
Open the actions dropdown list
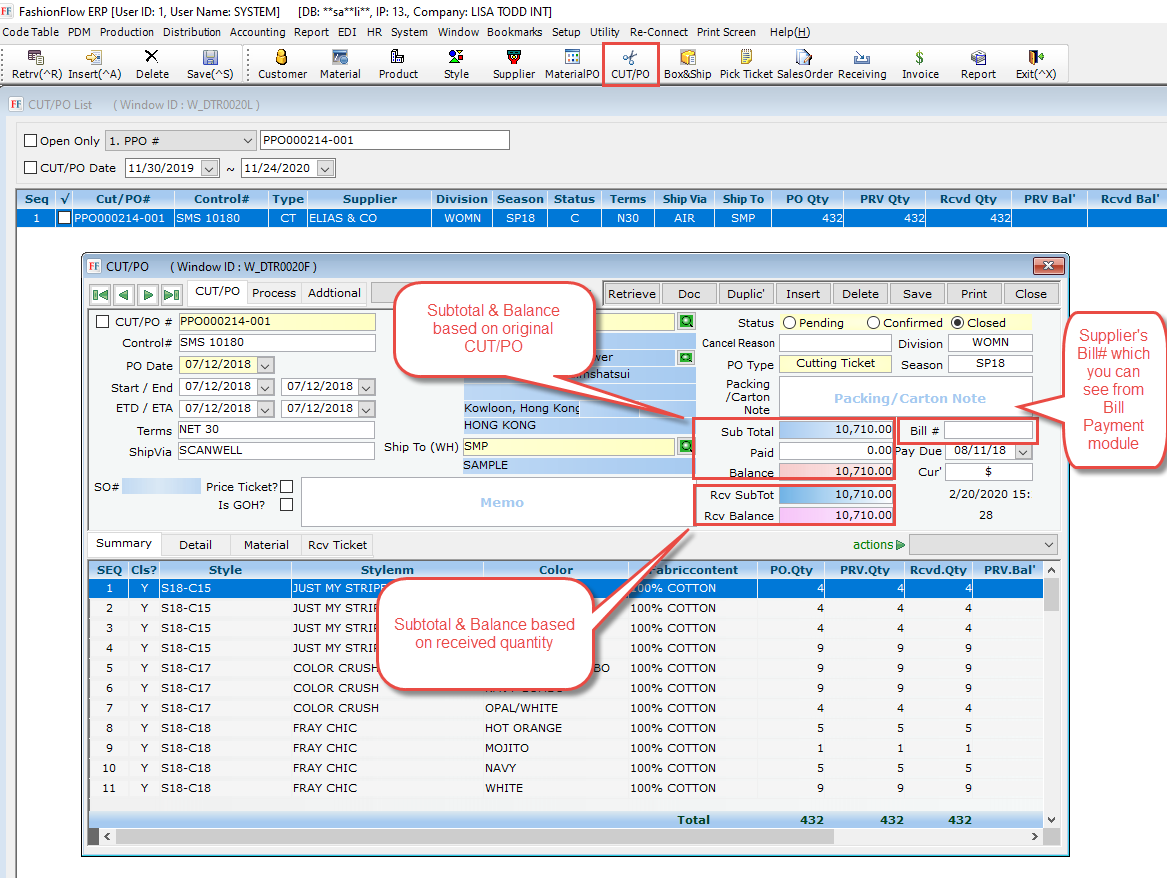tap(1048, 545)
